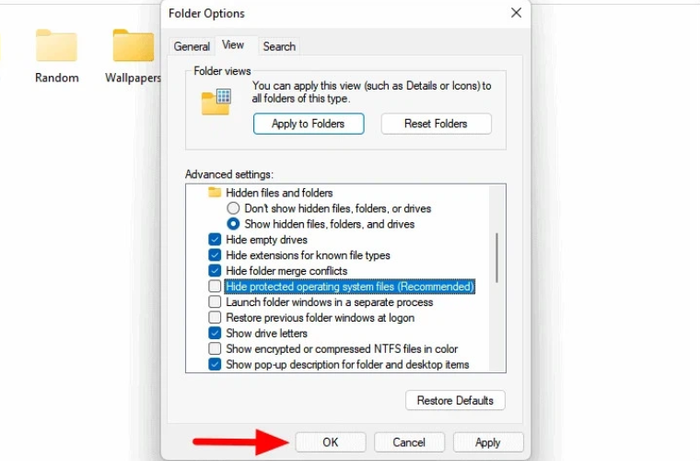Click Restore Defaults button

pyautogui.click(x=455, y=400)
